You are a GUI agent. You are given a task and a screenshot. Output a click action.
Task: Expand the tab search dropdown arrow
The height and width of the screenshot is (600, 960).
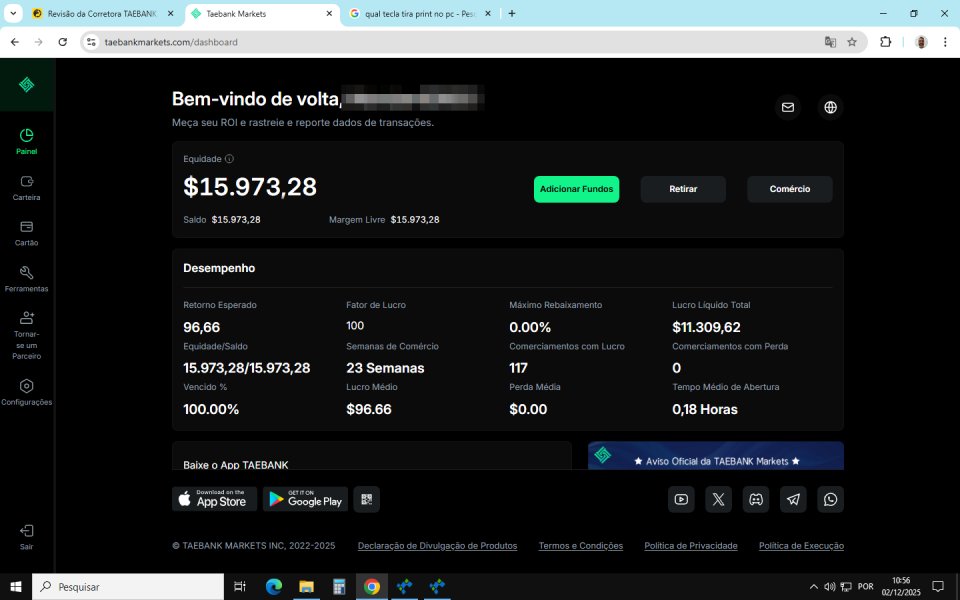pyautogui.click(x=13, y=13)
